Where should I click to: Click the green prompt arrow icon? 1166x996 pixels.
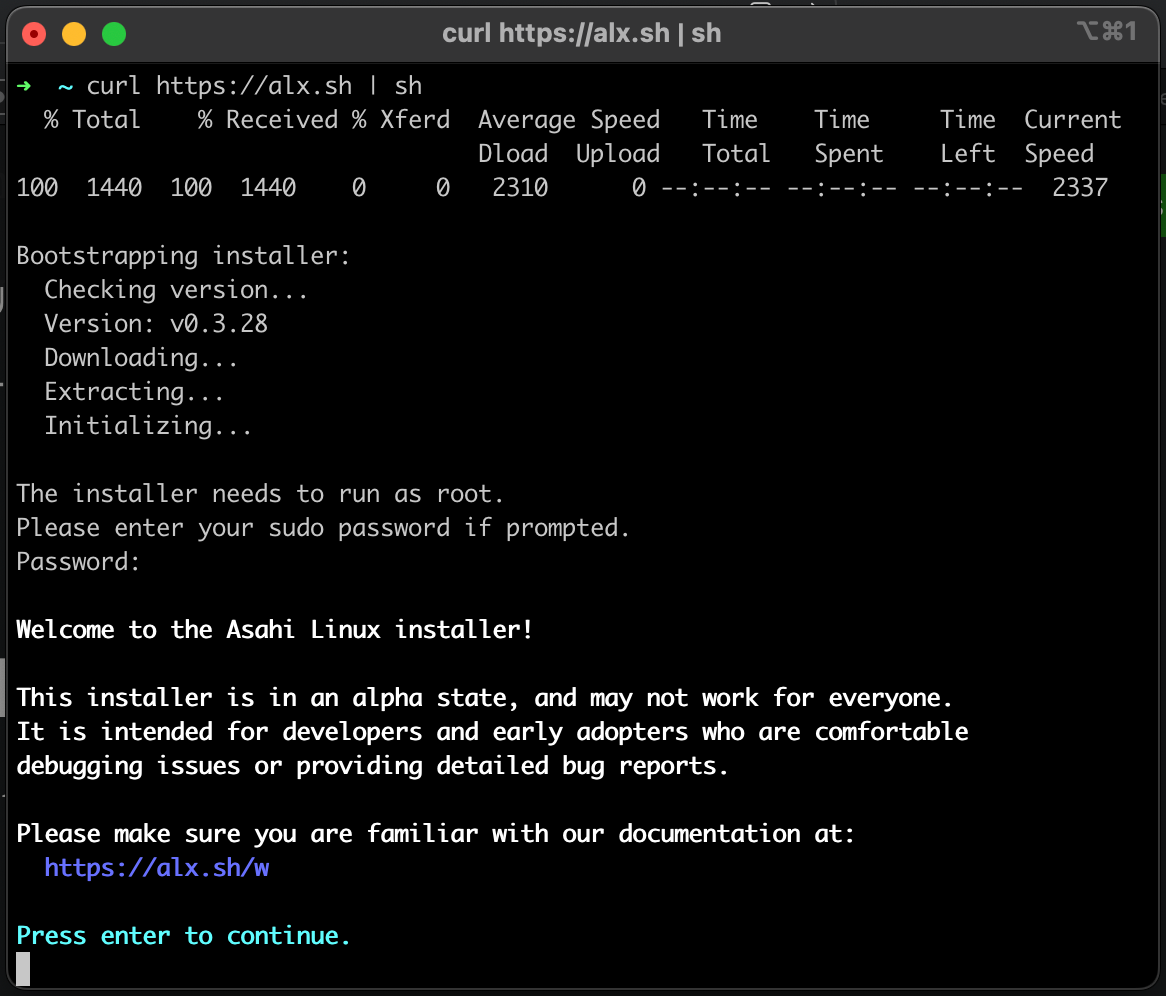coord(24,86)
